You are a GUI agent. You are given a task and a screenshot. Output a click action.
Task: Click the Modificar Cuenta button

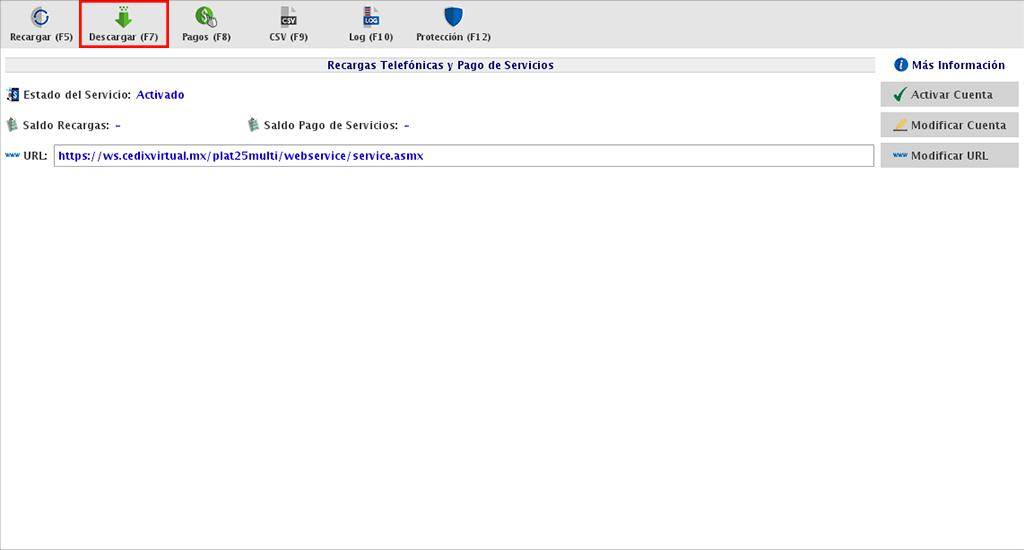(950, 125)
